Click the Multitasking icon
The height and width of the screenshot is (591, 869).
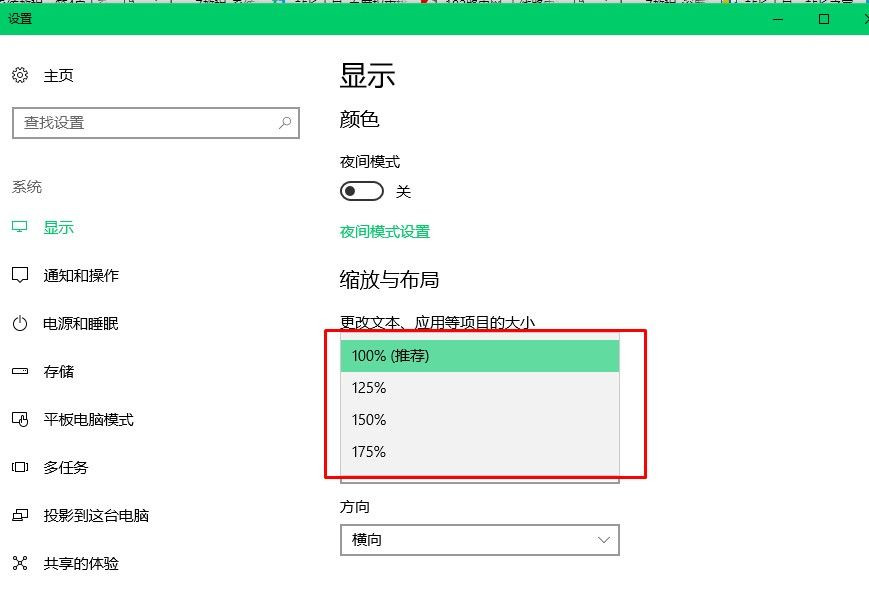point(20,468)
